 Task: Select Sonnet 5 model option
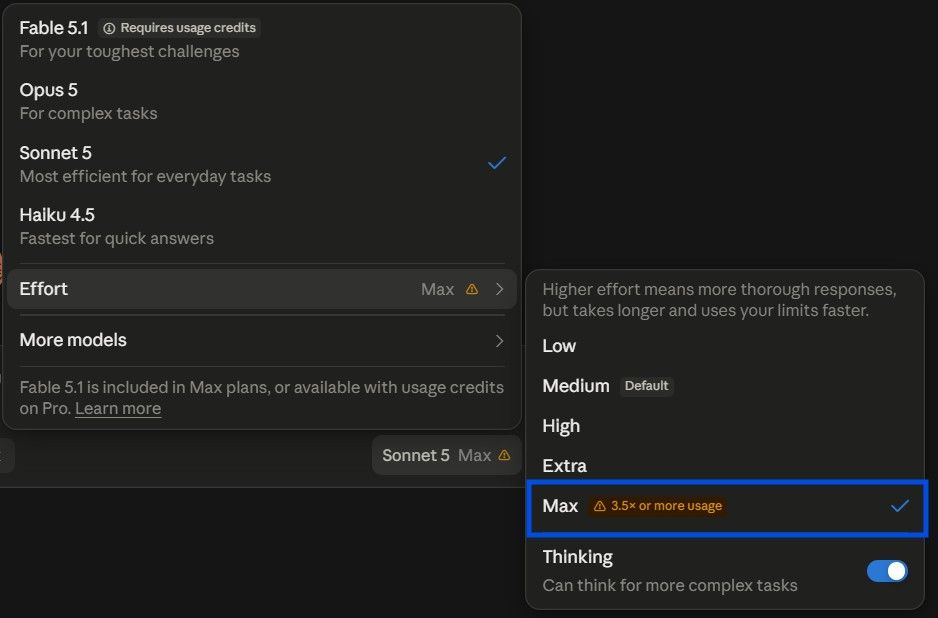[x=261, y=164]
